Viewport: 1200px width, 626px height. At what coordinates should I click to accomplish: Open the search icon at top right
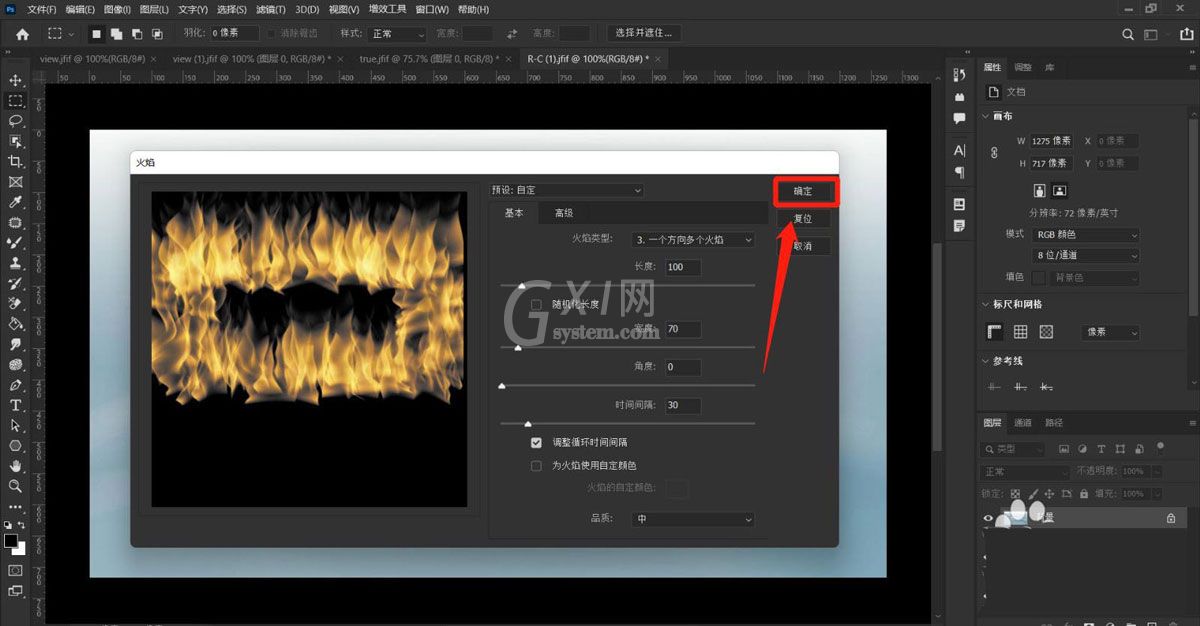(x=1128, y=34)
